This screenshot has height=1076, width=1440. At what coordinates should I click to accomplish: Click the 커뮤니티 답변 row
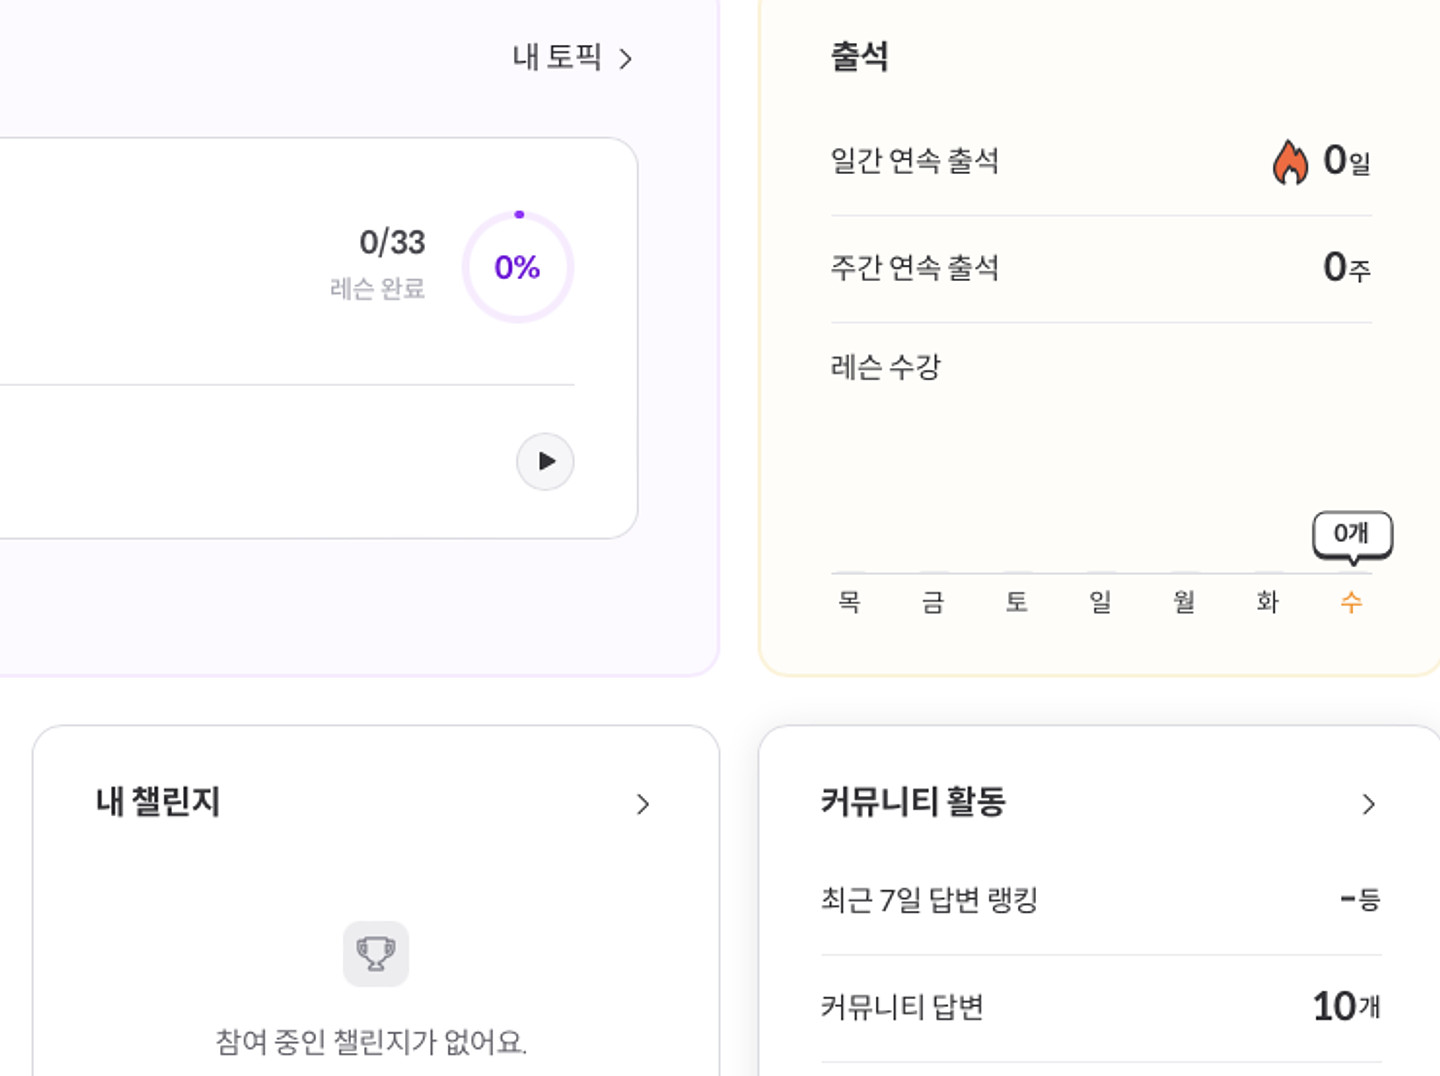(x=1100, y=1006)
